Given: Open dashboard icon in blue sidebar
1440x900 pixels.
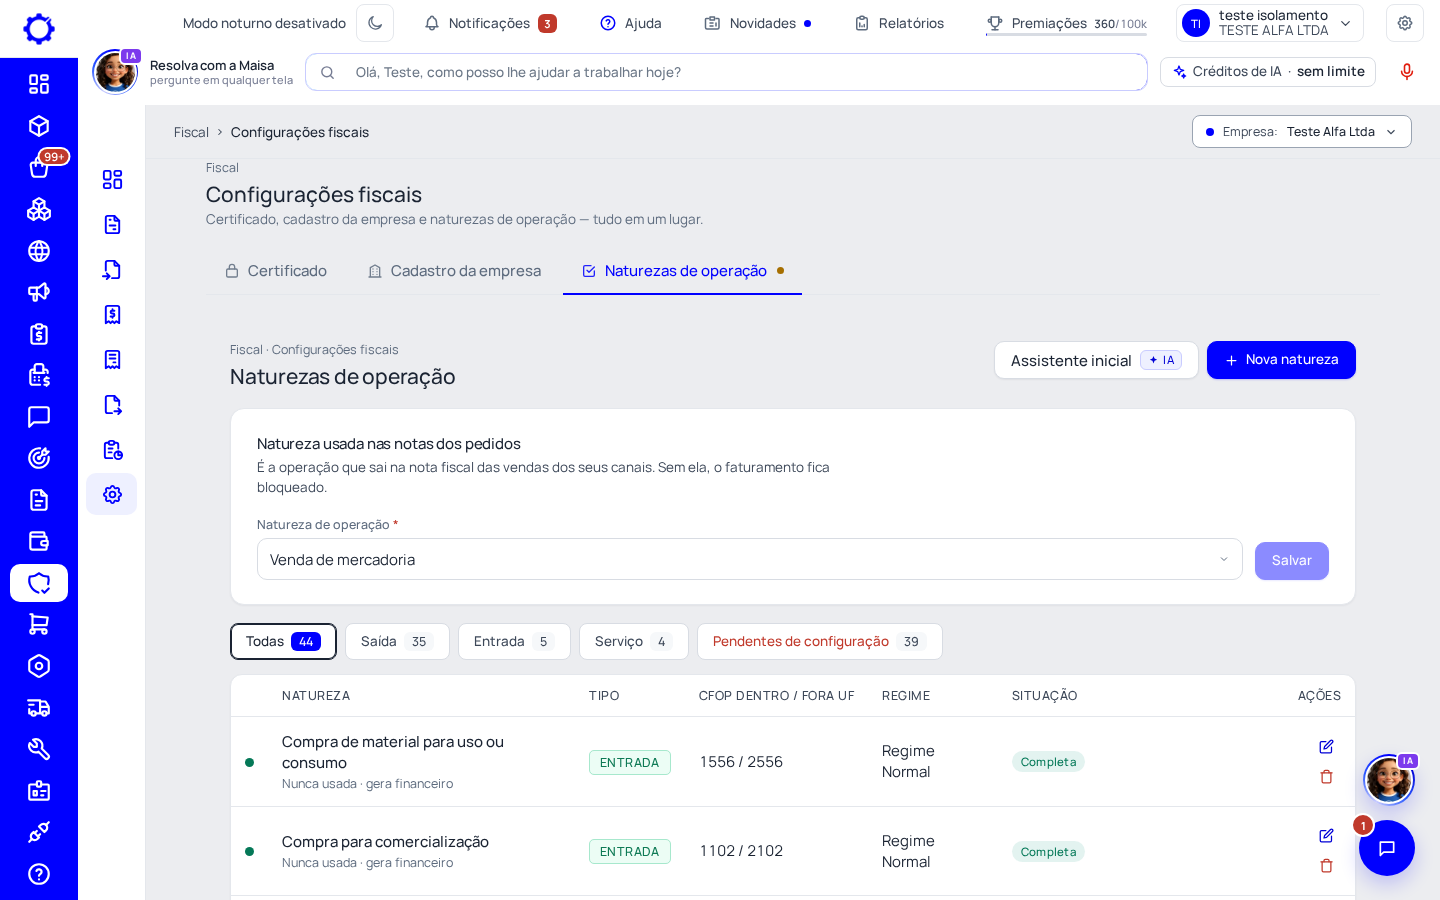Looking at the screenshot, I should coord(39,84).
